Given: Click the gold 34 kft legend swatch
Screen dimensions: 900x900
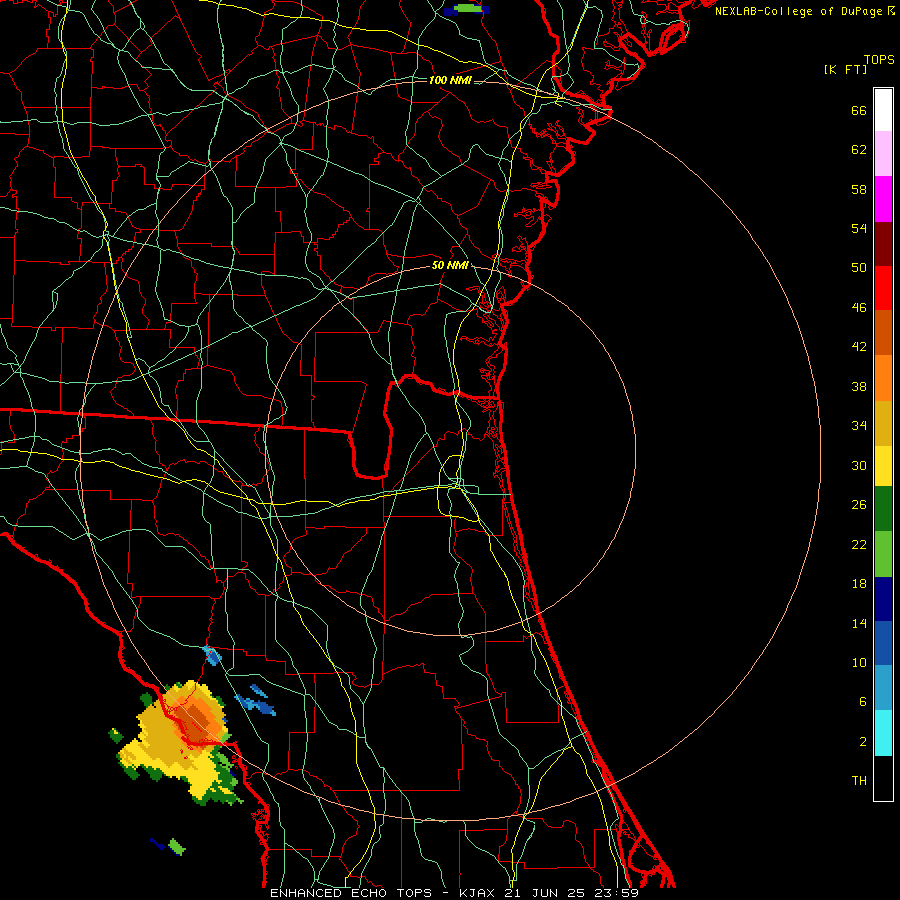Looking at the screenshot, I should (x=883, y=423).
